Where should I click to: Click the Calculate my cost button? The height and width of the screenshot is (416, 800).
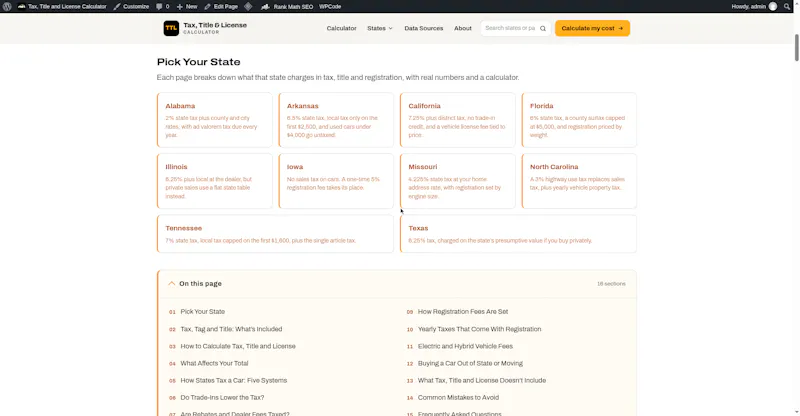592,28
